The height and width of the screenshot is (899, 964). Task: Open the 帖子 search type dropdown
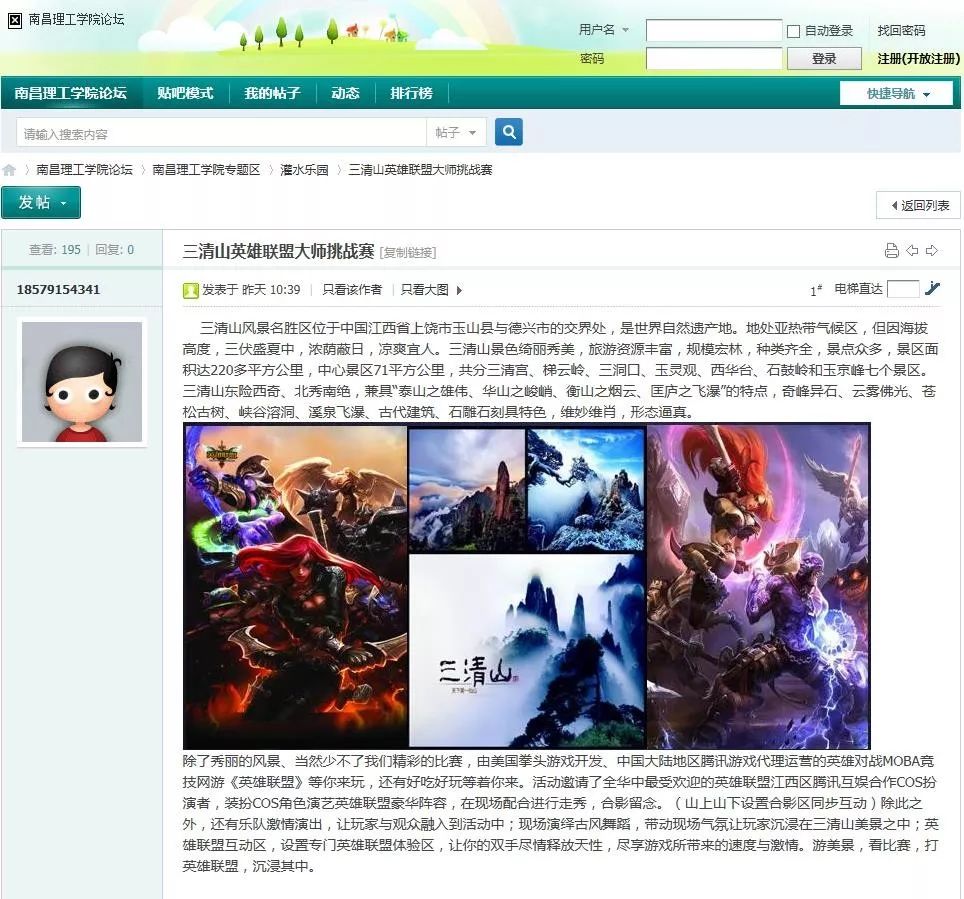(x=456, y=132)
